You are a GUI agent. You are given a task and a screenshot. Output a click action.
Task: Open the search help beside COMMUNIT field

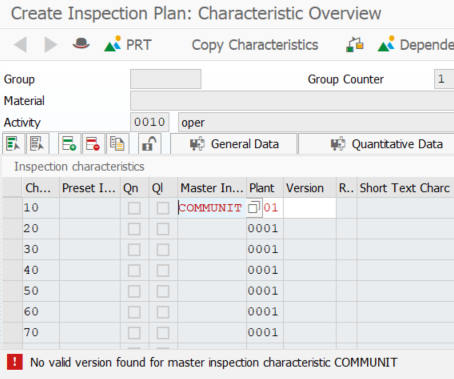254,208
